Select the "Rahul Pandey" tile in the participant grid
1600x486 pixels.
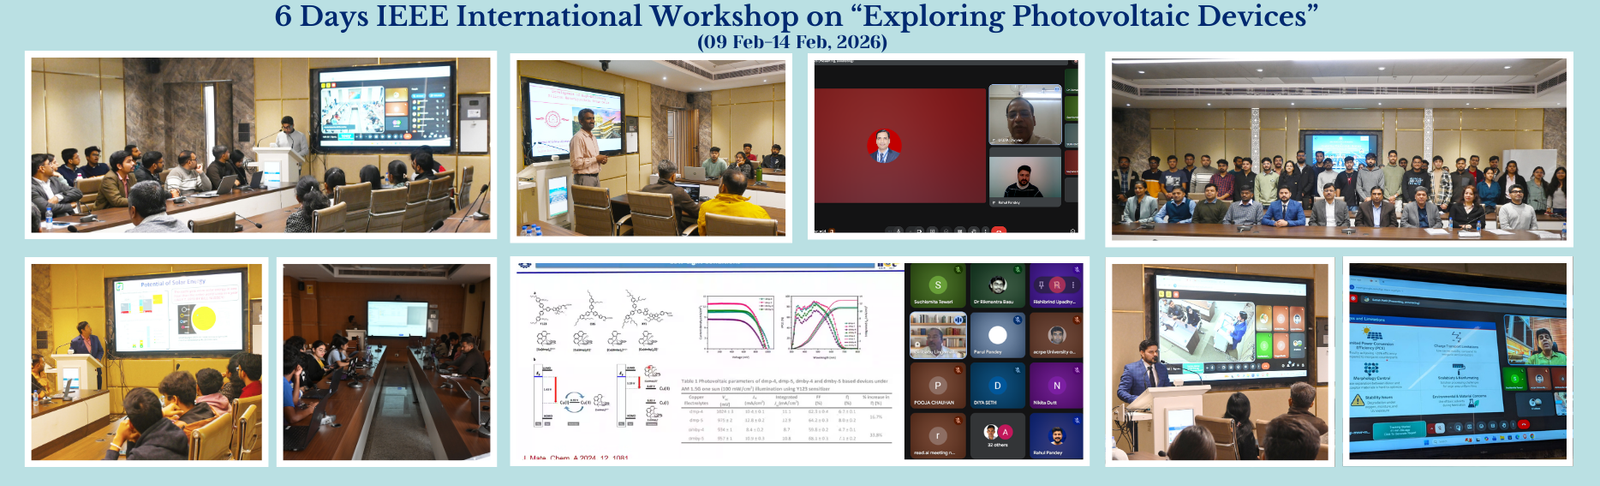(1056, 435)
